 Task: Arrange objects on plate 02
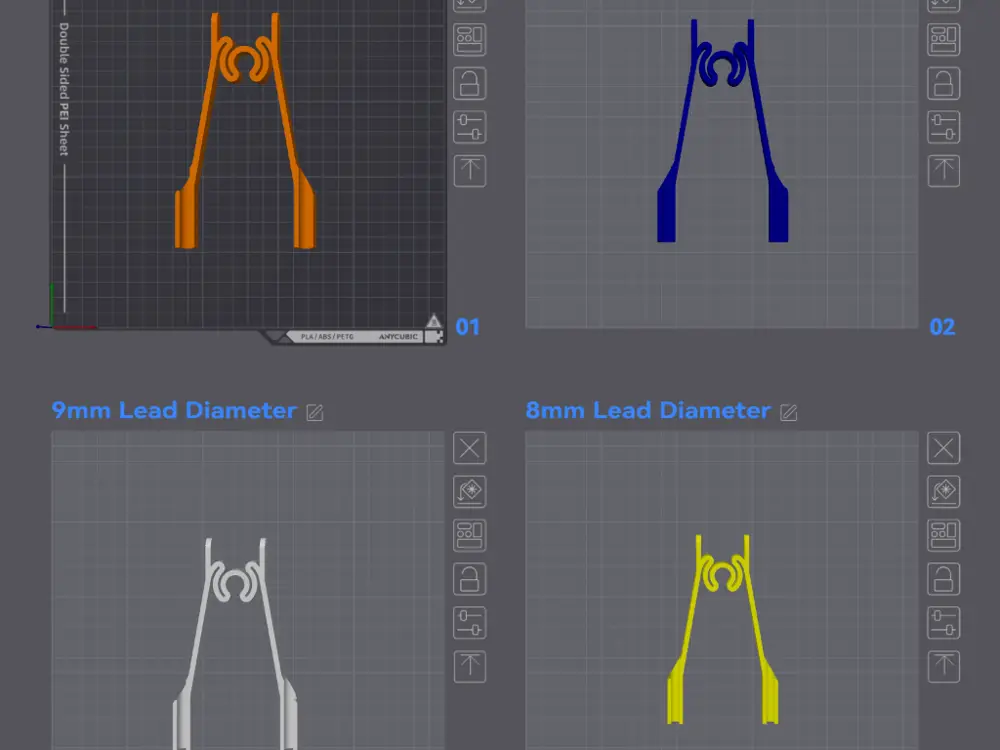click(x=943, y=40)
